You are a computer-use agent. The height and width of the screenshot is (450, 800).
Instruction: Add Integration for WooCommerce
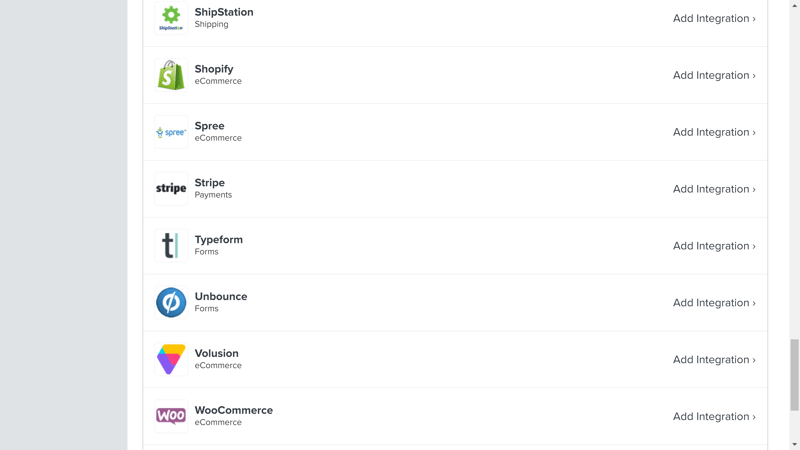[x=713, y=417]
